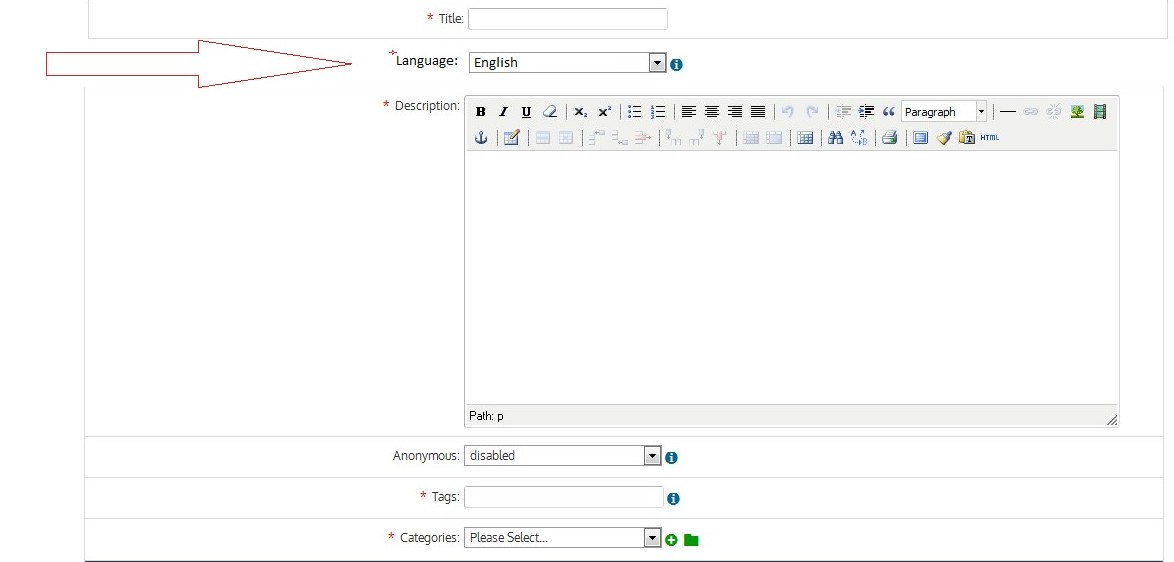The image size is (1174, 562).
Task: Click the blockquote icon
Action: click(888, 112)
